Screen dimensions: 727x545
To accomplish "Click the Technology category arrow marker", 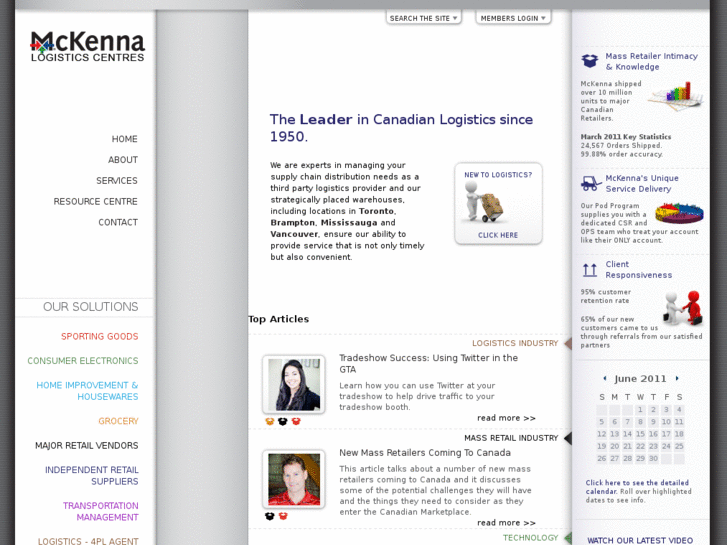I will tap(568, 538).
